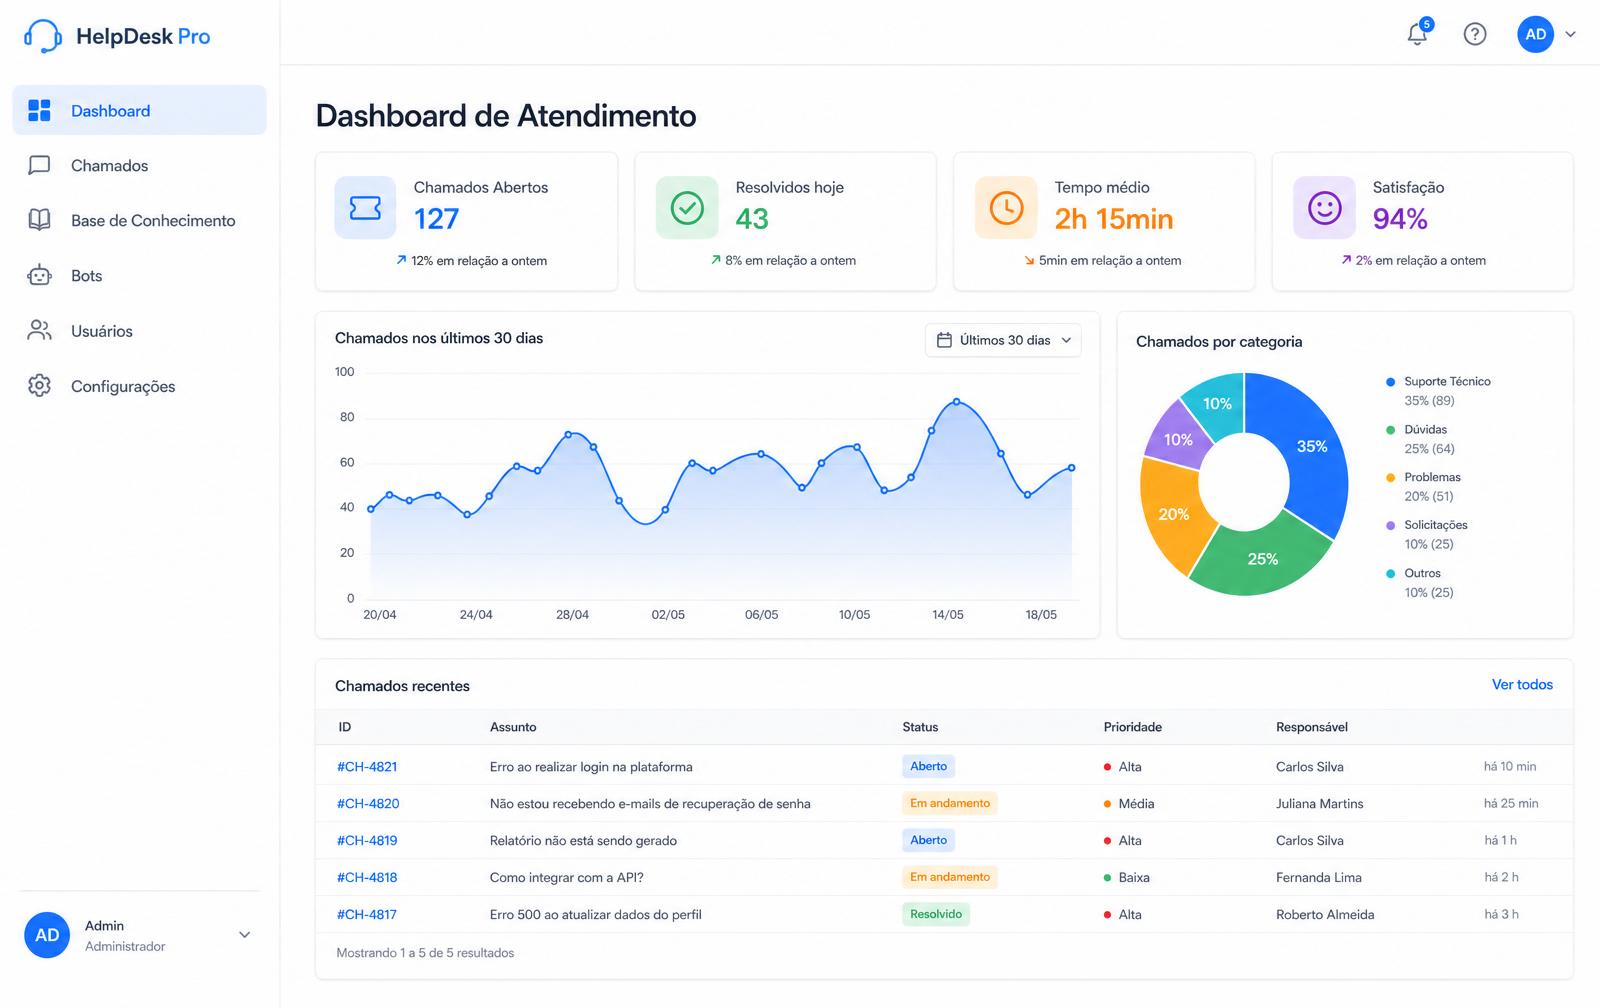Click the Base de Conhecimento book icon
Viewport: 1600px width, 1008px height.
[39, 220]
